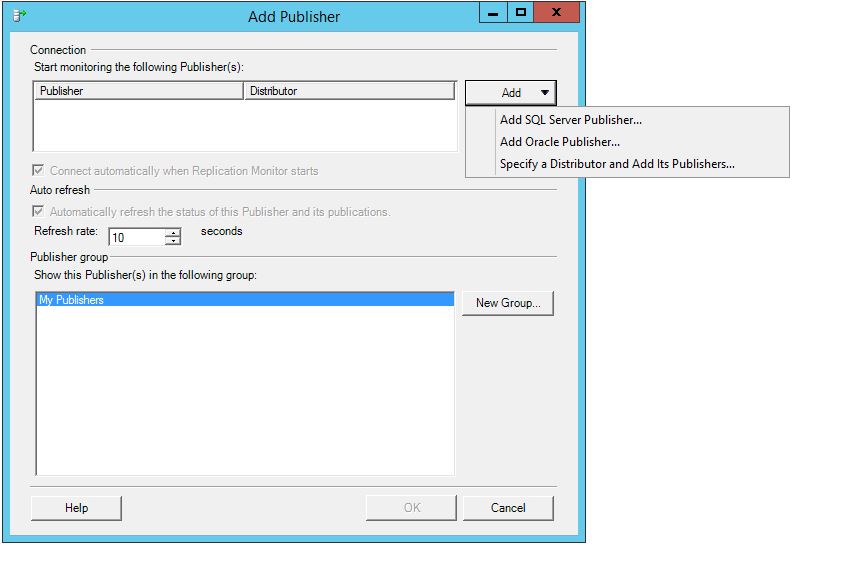Increase refresh rate with up arrow

pyautogui.click(x=173, y=233)
